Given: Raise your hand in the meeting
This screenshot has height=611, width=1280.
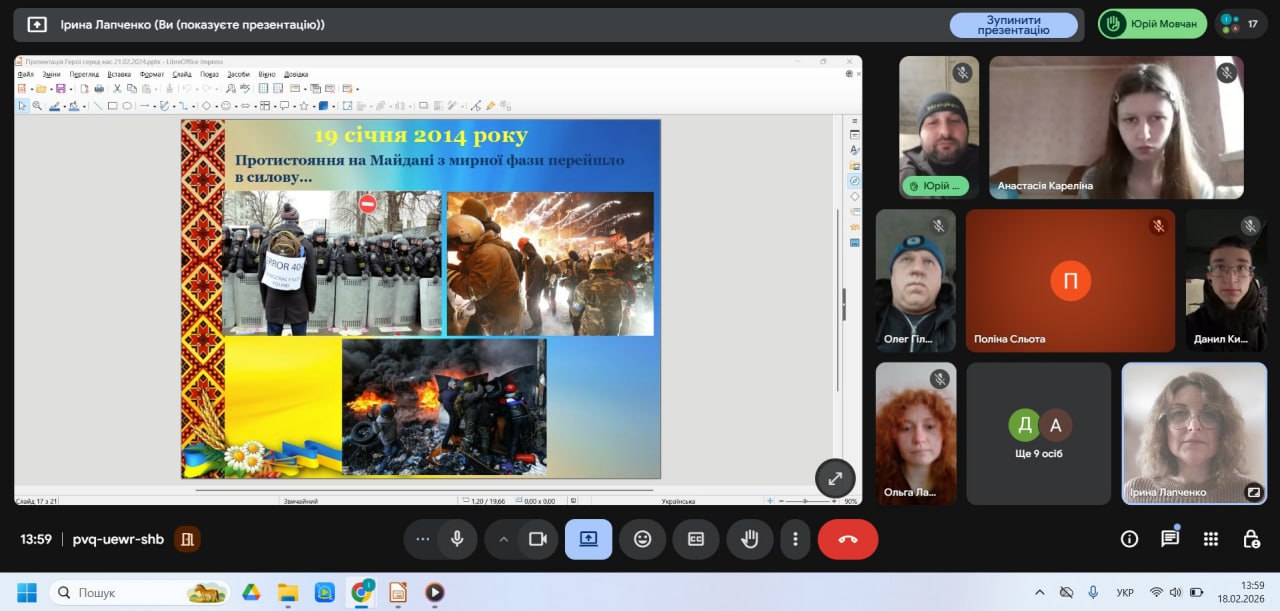Looking at the screenshot, I should click(x=749, y=539).
